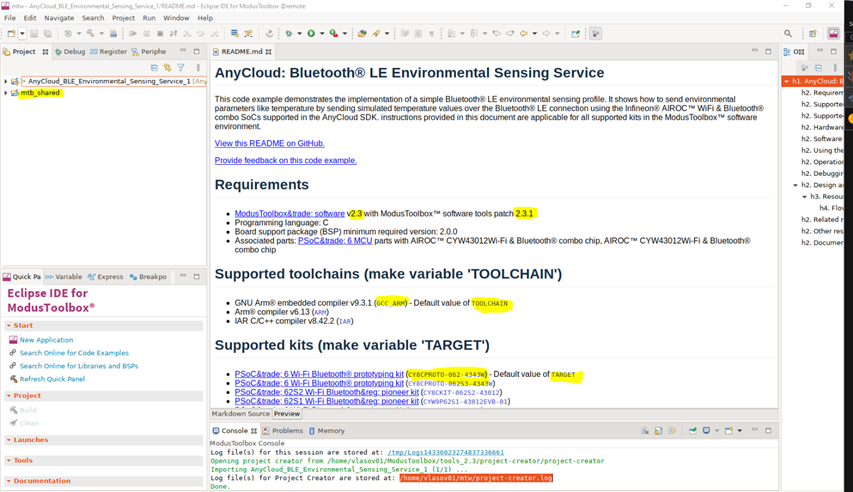Click the Build hammer icon in toolbar
The width and height of the screenshot is (853, 492).
click(90, 34)
